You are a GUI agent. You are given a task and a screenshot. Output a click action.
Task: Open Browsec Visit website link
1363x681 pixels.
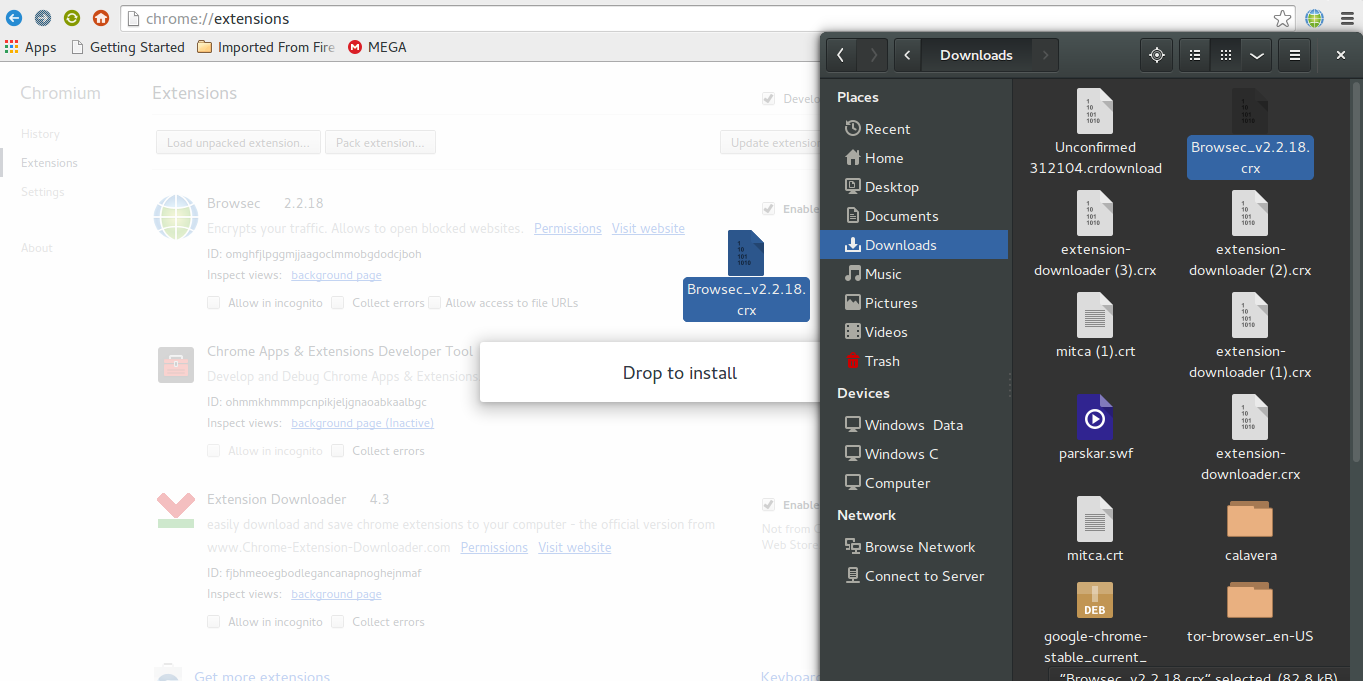pos(648,228)
